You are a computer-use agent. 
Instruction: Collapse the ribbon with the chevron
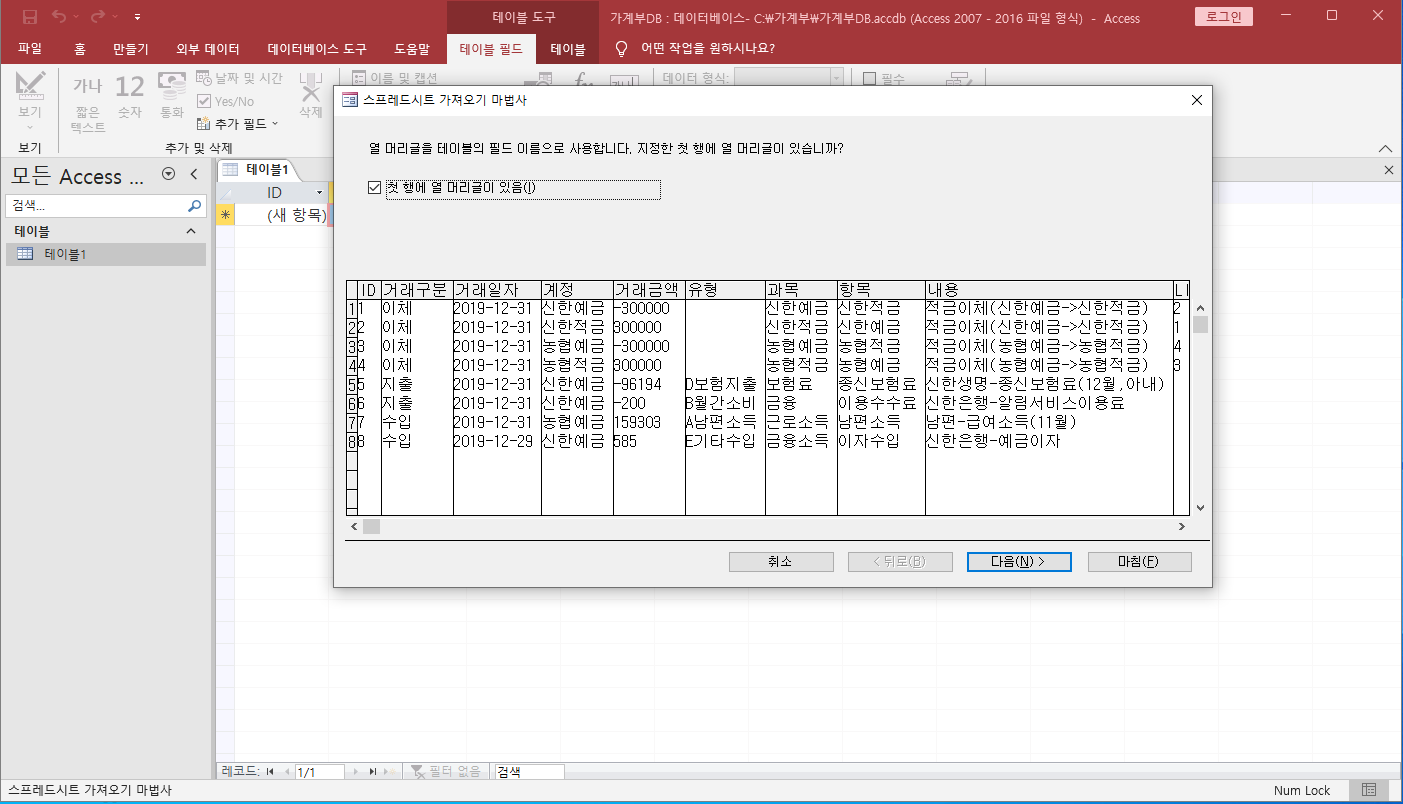click(x=1385, y=148)
